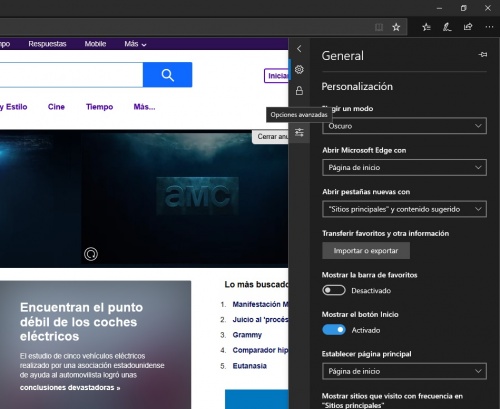Open the Grammy trending link
The height and width of the screenshot is (409, 500).
247,335
